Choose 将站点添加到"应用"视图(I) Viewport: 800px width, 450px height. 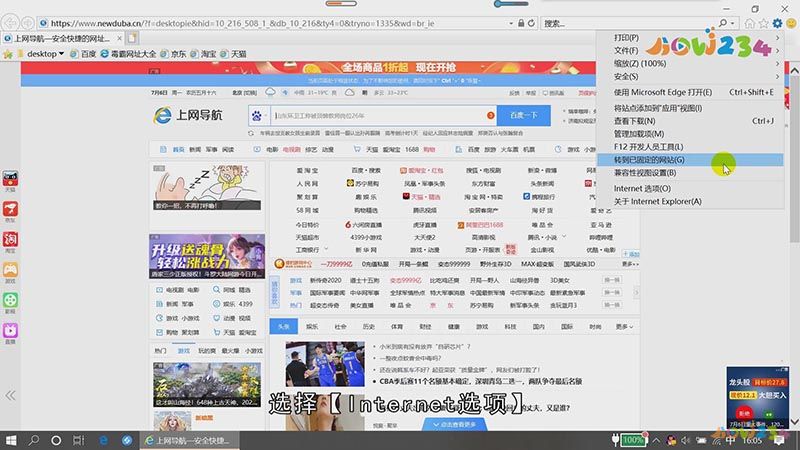pos(690,108)
